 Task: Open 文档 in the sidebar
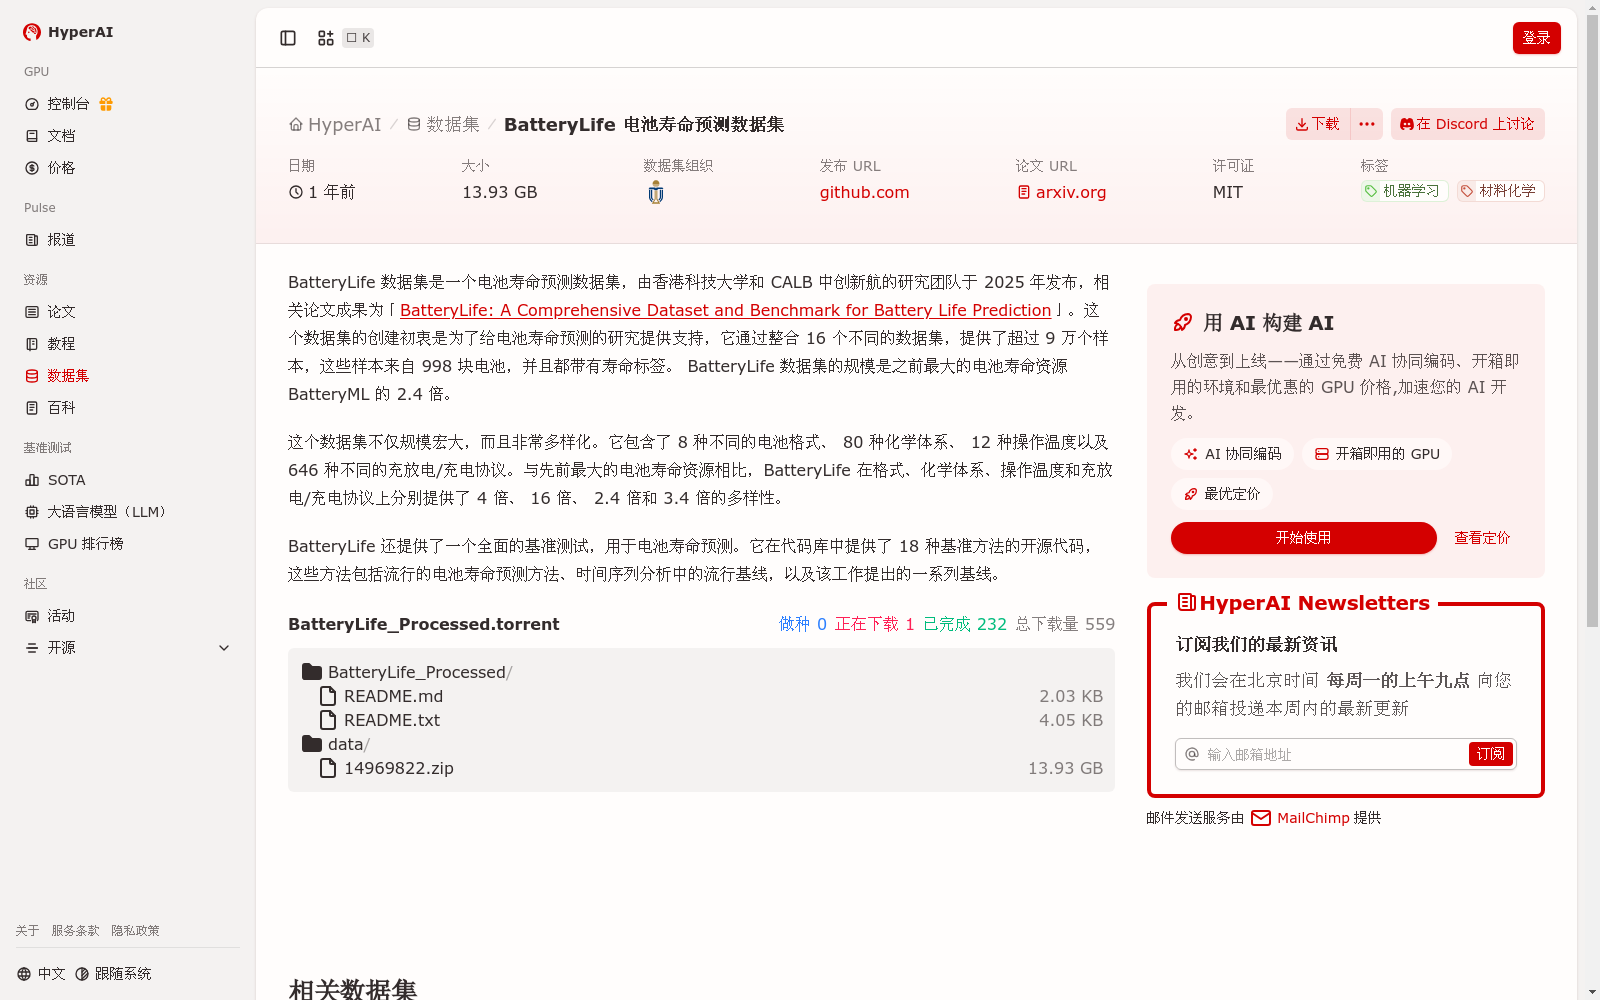coord(50,136)
